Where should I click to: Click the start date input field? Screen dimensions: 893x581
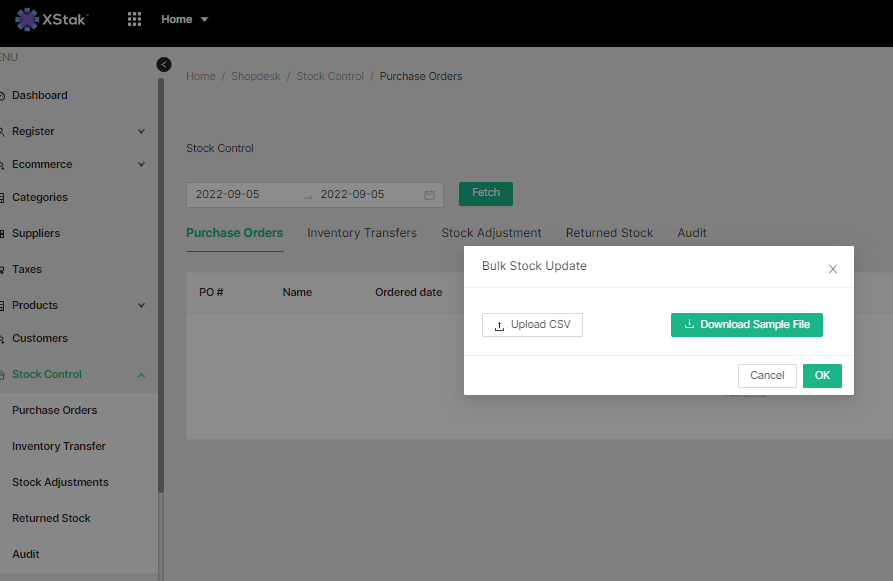click(x=240, y=194)
